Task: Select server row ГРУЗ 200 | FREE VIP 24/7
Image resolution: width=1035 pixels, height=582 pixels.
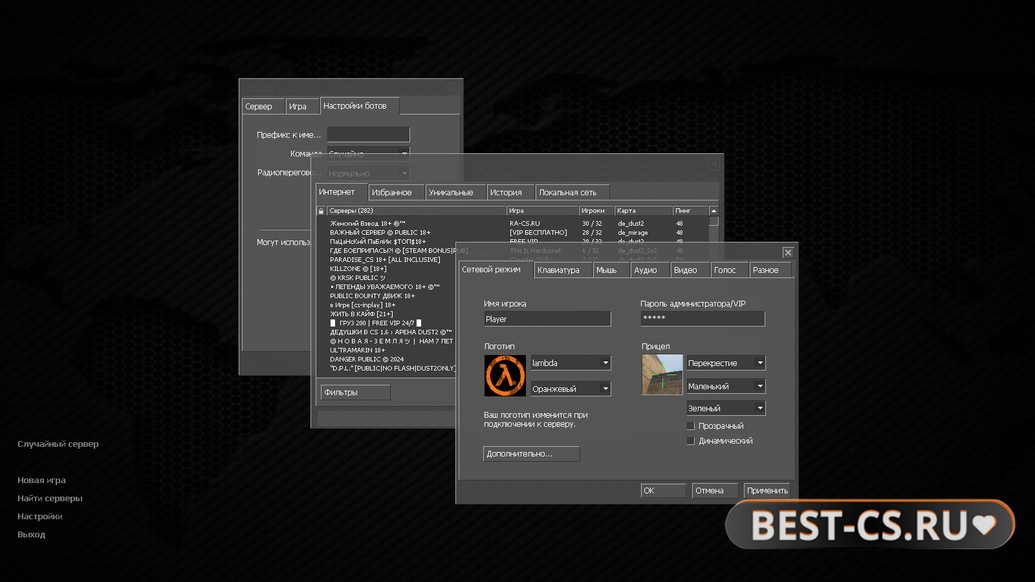Action: point(386,323)
